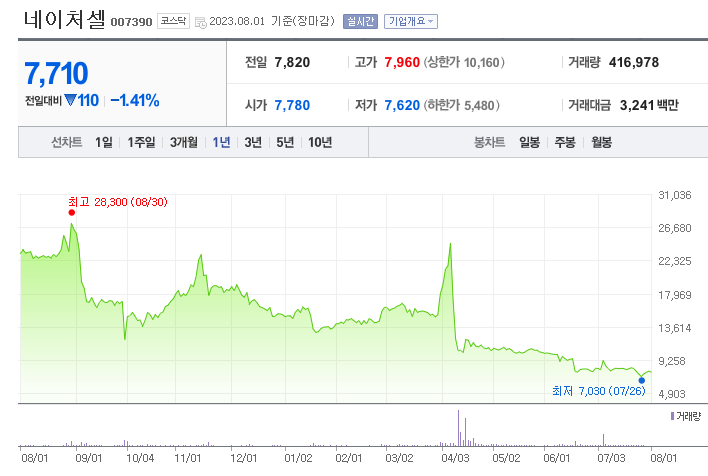The height and width of the screenshot is (476, 708).
Task: Click the red 최고 marker dot
Action: point(72,213)
